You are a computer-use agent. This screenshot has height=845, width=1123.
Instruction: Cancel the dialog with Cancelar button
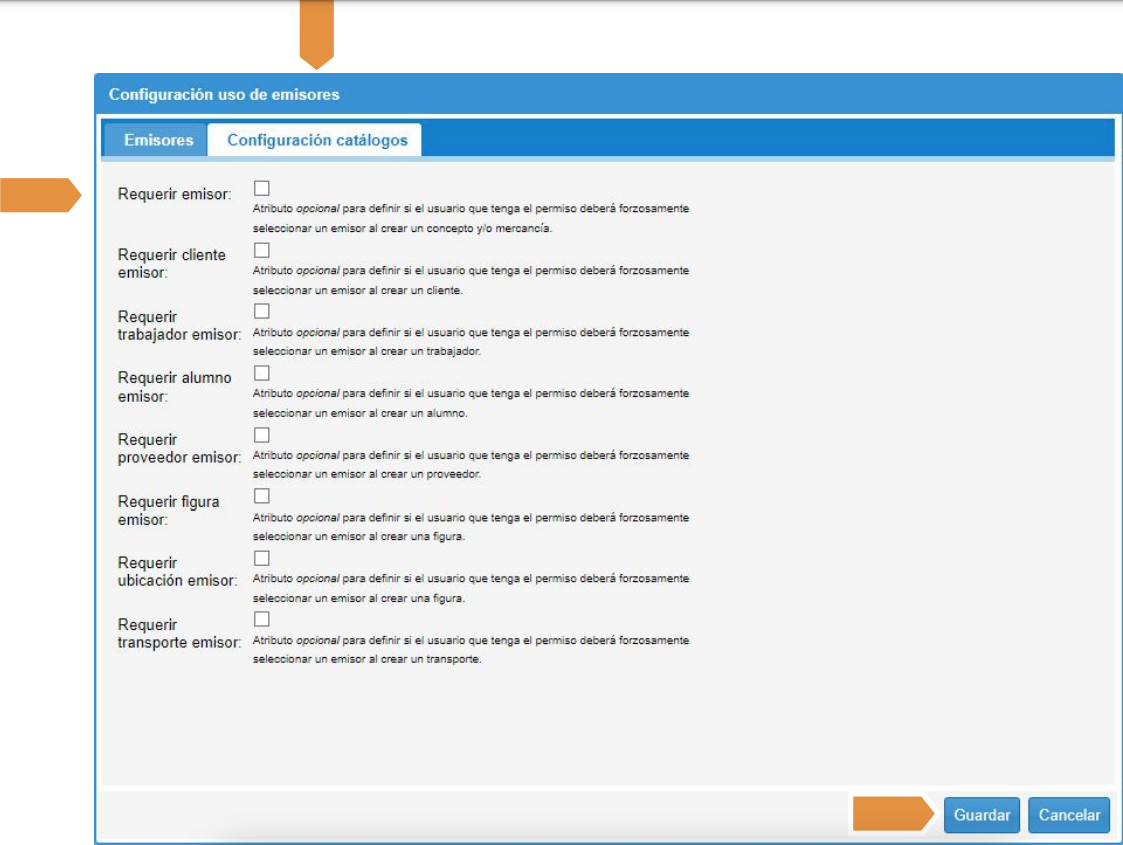pyautogui.click(x=1069, y=815)
